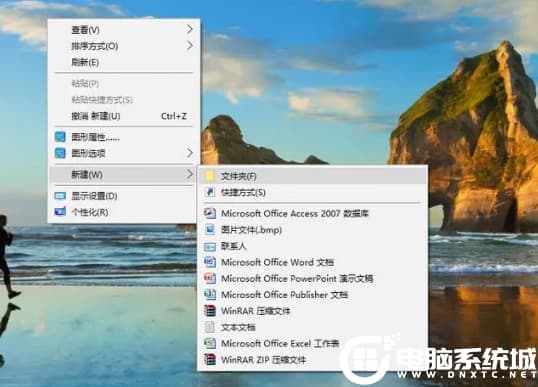Click the bmp image file icon
This screenshot has height=387, width=538.
click(x=210, y=229)
